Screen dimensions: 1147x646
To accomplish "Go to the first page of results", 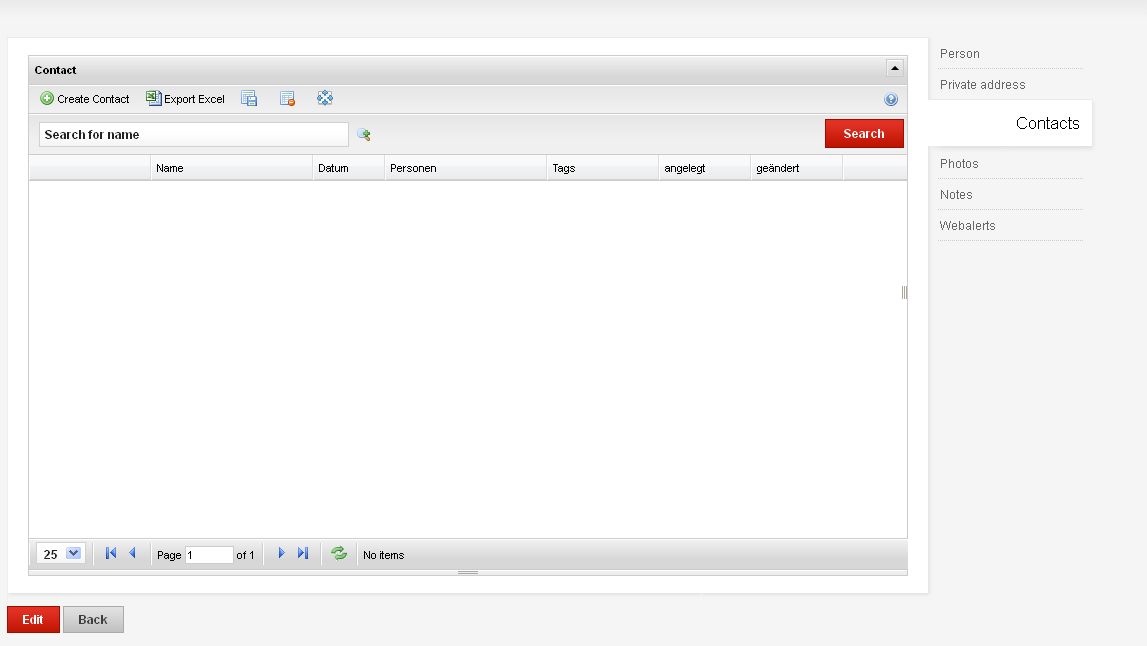I will (x=111, y=554).
